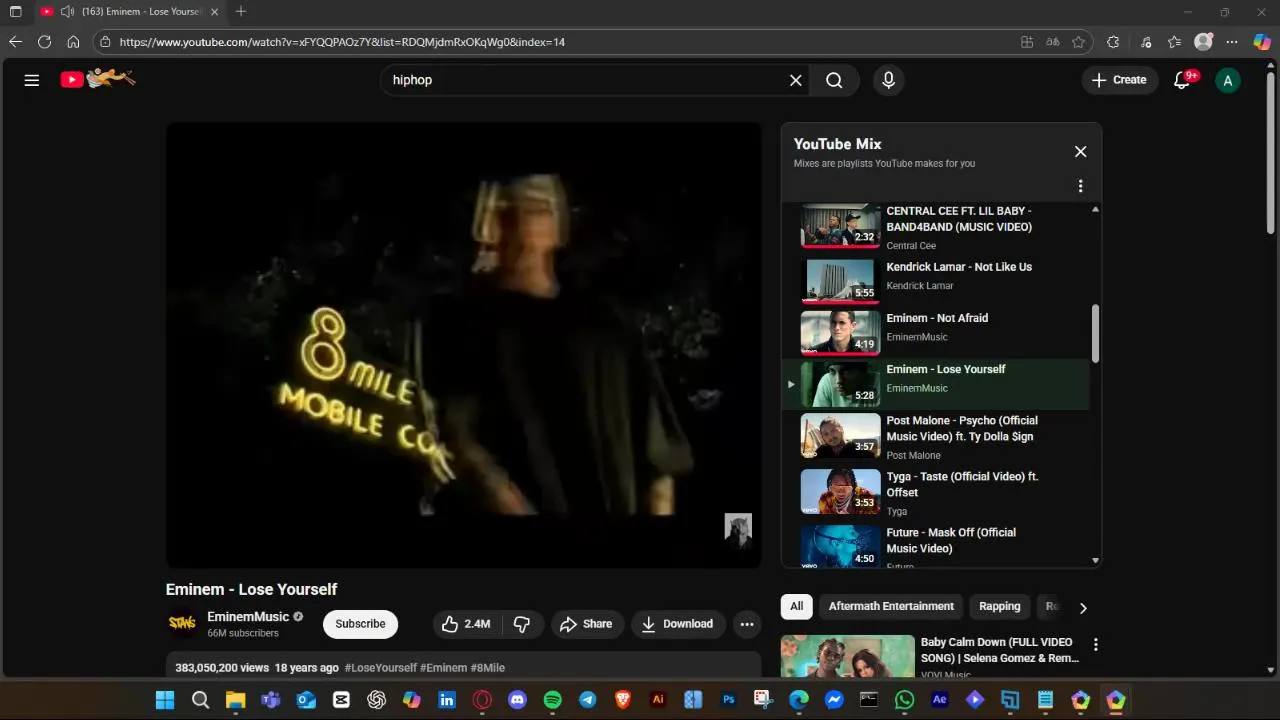Open WhatsApp from the taskbar

905,700
